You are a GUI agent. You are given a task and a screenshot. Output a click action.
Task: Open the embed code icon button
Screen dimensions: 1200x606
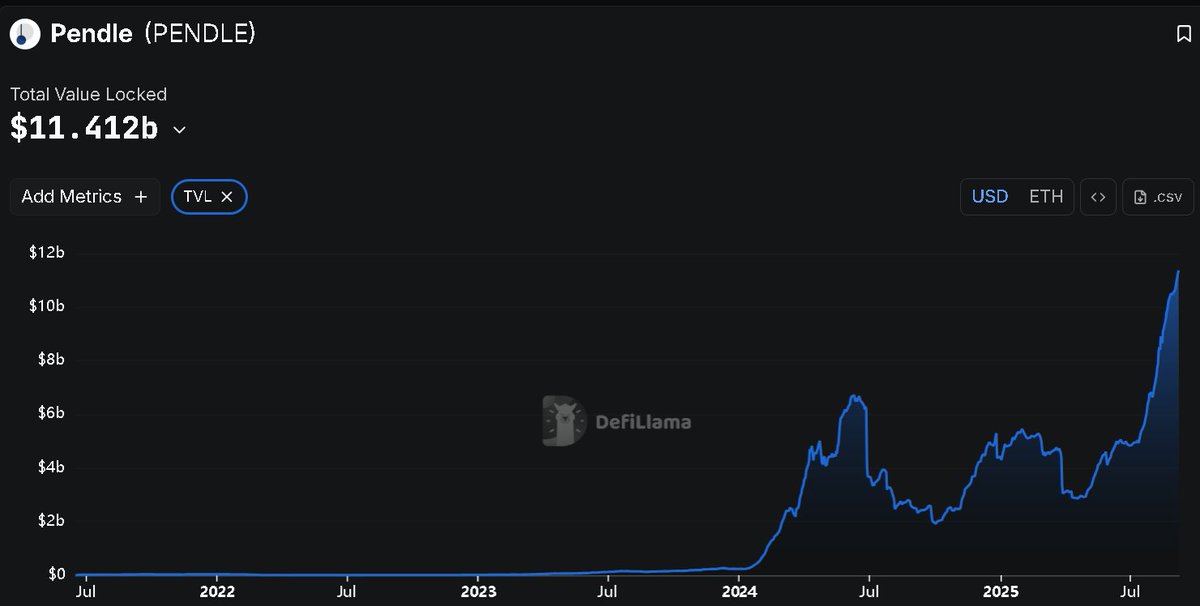pos(1097,197)
